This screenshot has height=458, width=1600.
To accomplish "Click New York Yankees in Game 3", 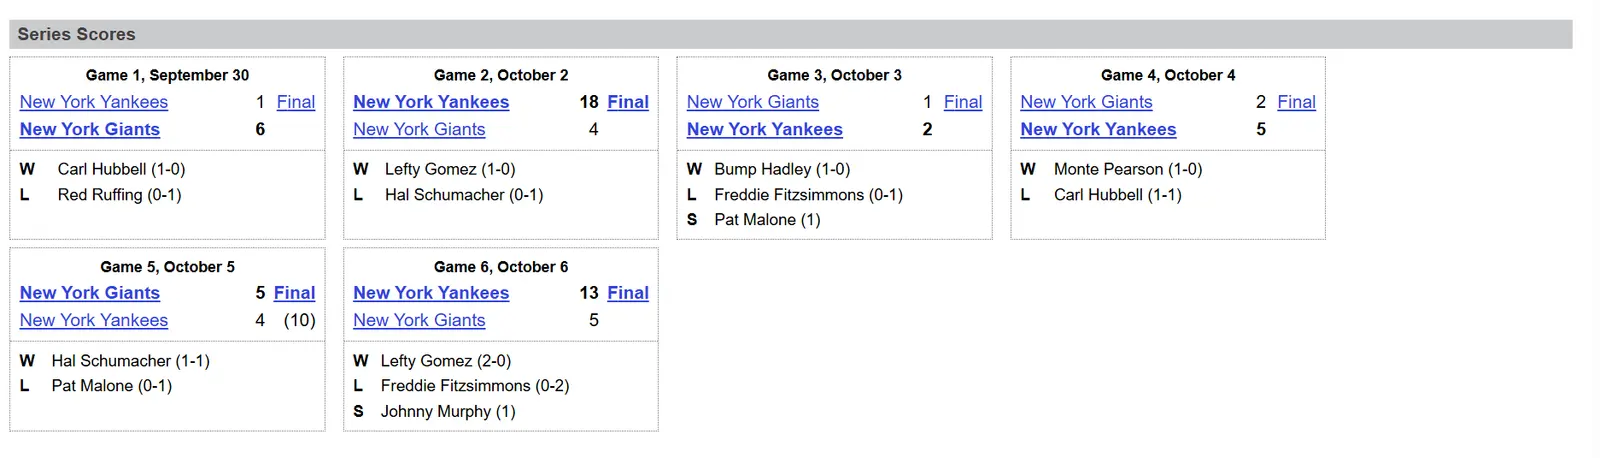I will 765,129.
